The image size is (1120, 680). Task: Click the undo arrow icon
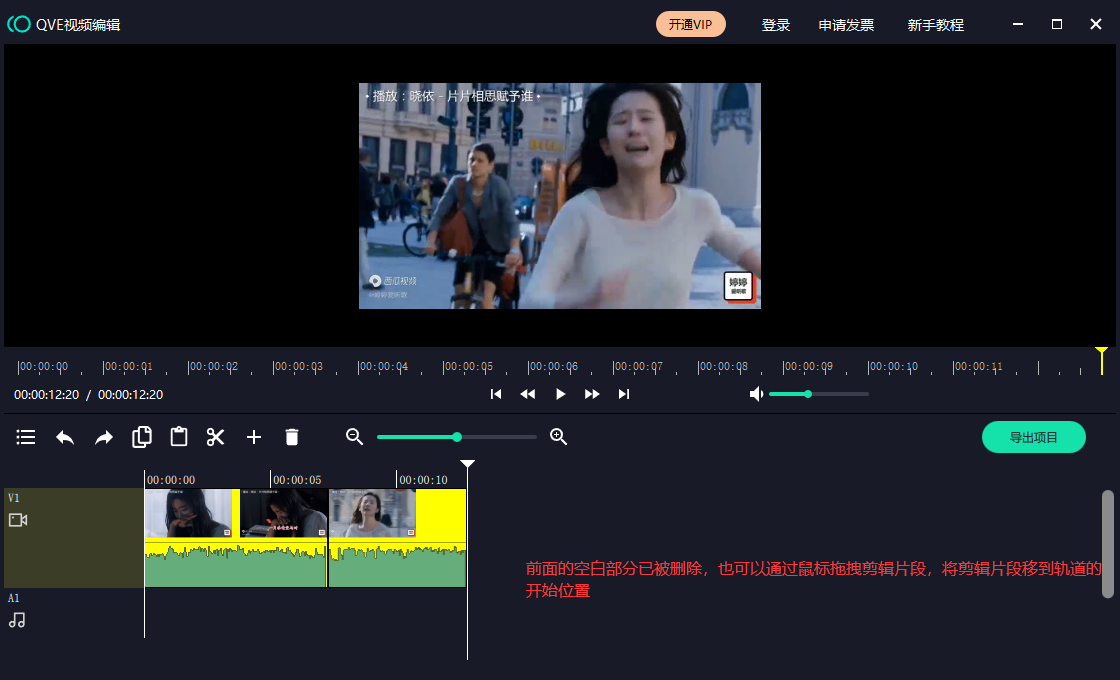(x=65, y=437)
